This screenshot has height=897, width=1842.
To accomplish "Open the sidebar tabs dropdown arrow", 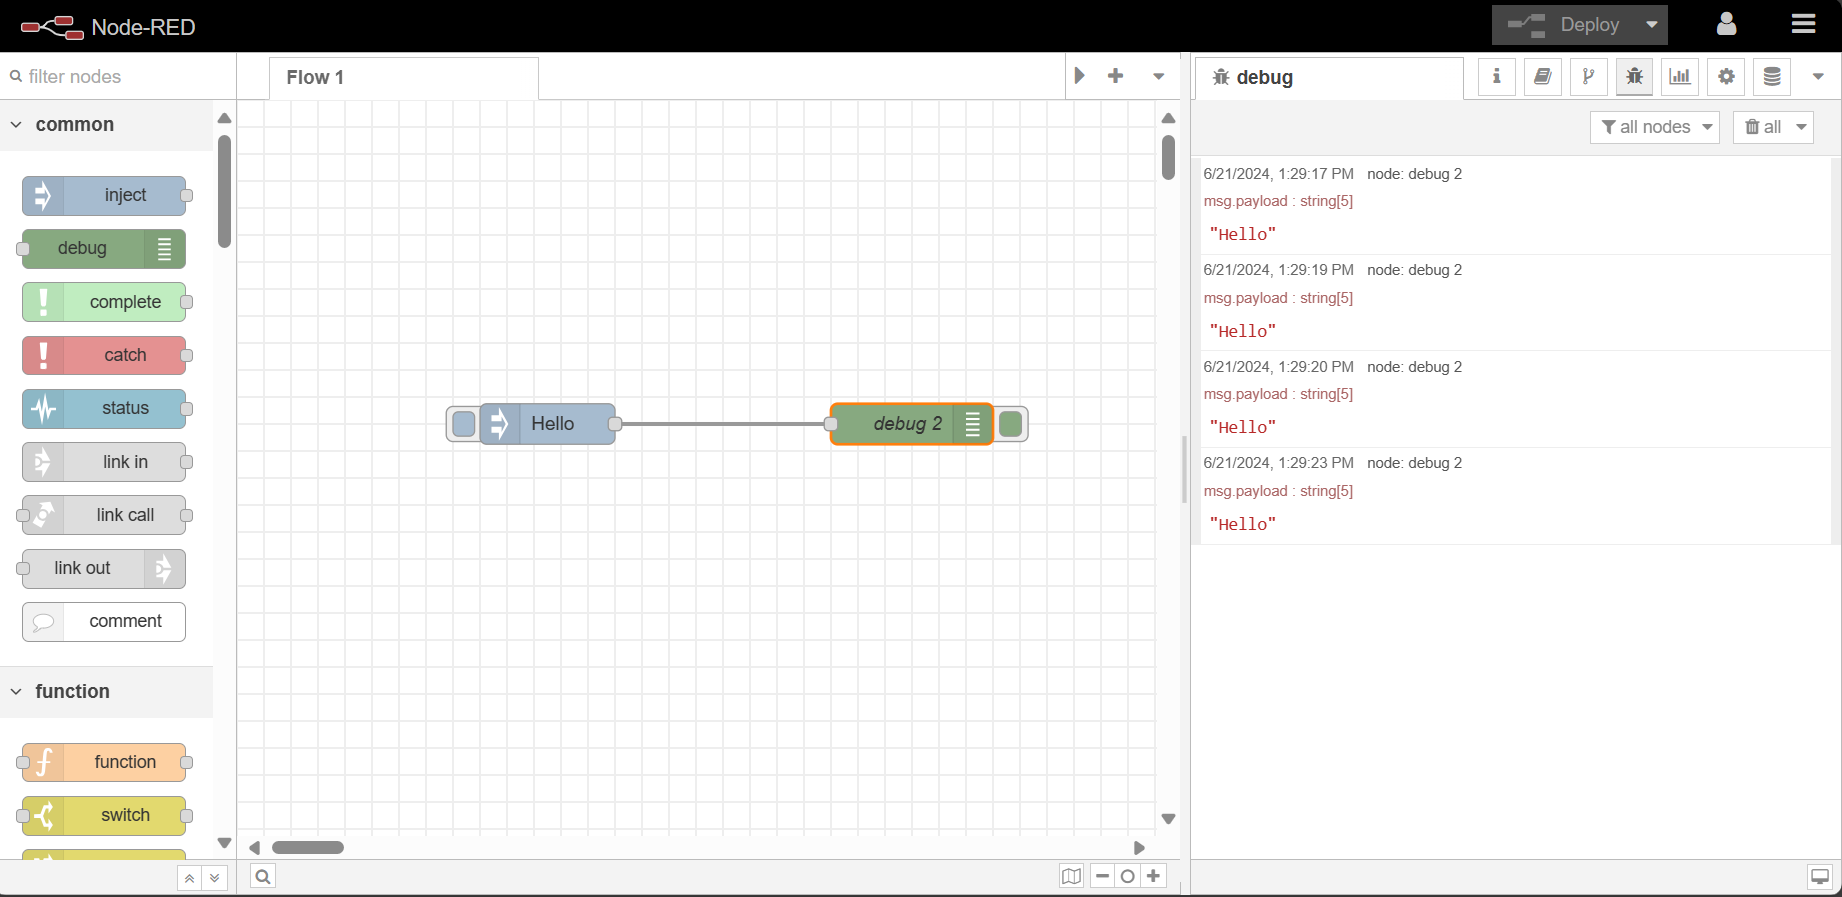I will [1818, 77].
